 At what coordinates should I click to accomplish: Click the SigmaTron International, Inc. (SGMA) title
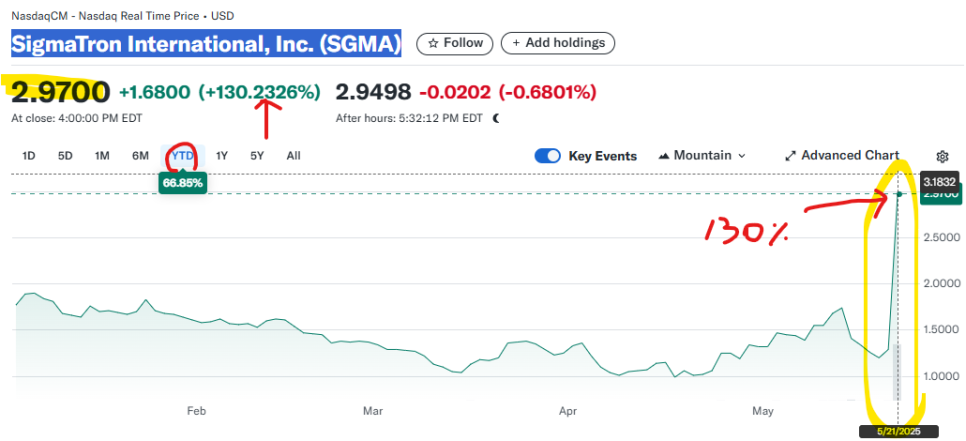click(x=206, y=44)
